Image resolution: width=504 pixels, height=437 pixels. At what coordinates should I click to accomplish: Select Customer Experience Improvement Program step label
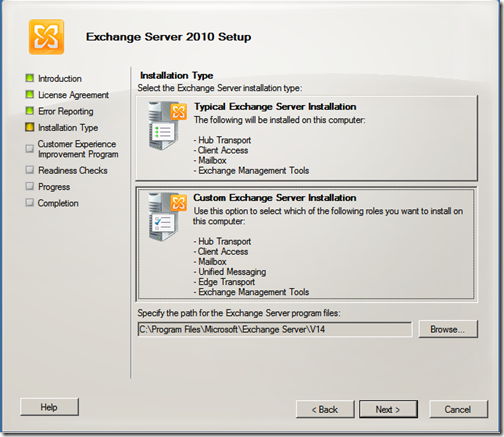(x=78, y=149)
